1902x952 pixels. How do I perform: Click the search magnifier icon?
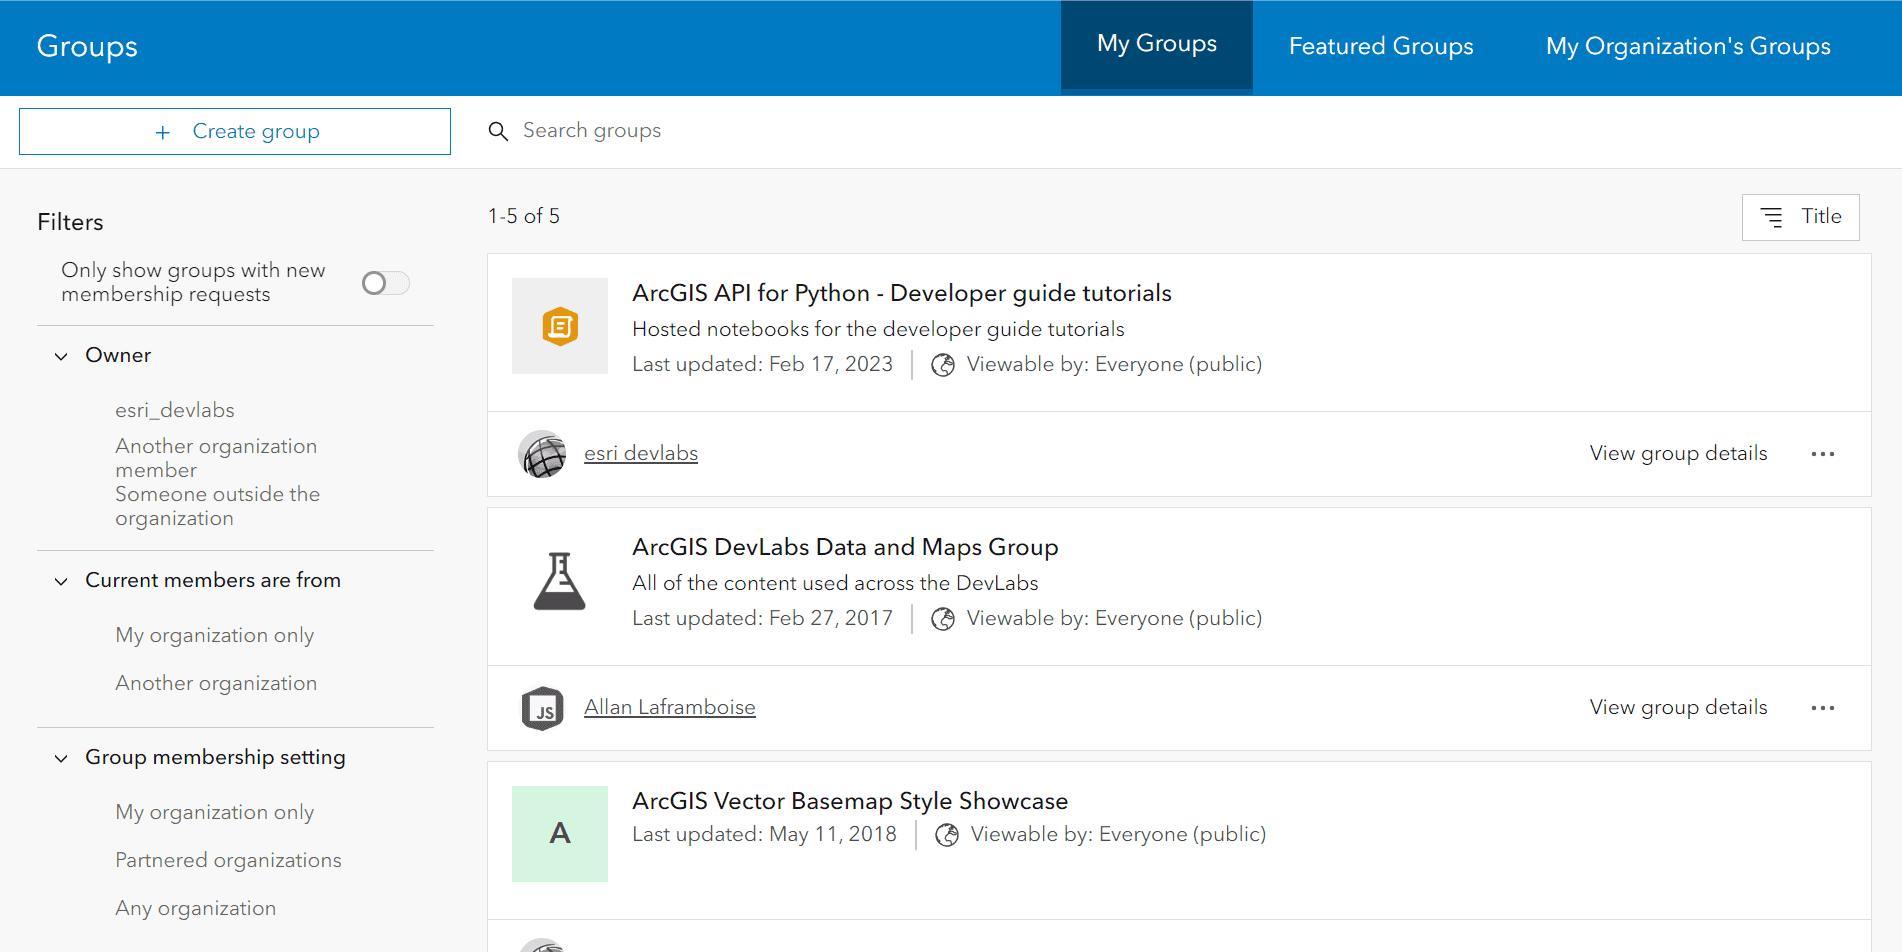(x=498, y=131)
